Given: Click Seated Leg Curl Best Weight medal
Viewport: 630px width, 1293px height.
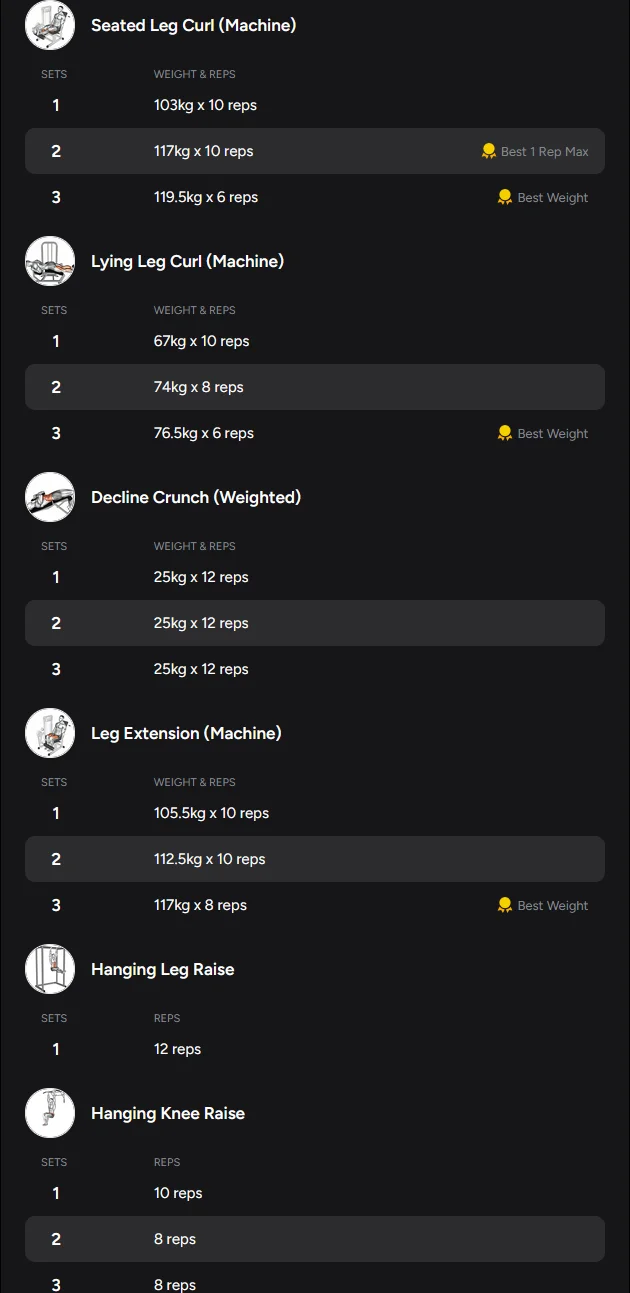Looking at the screenshot, I should click(505, 197).
